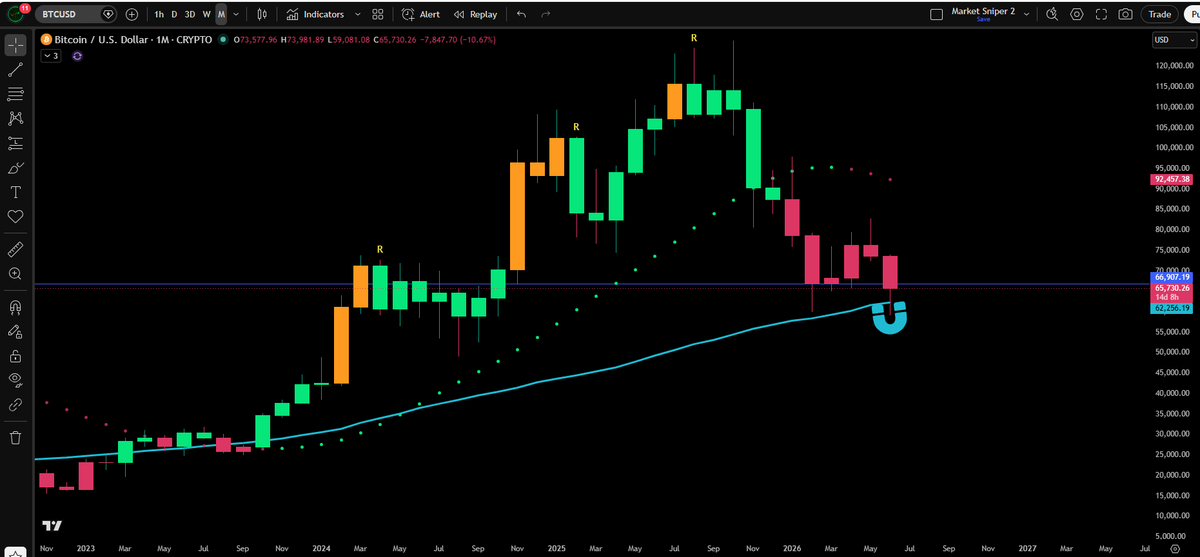Select the crosshair cursor tool
This screenshot has width=1200, height=557.
(15, 46)
